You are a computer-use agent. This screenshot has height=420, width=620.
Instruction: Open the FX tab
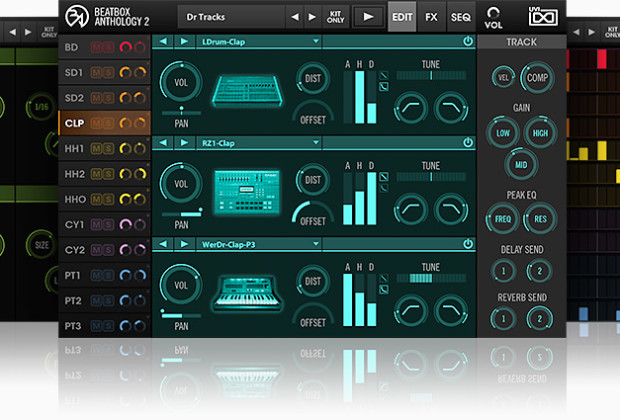tap(431, 17)
